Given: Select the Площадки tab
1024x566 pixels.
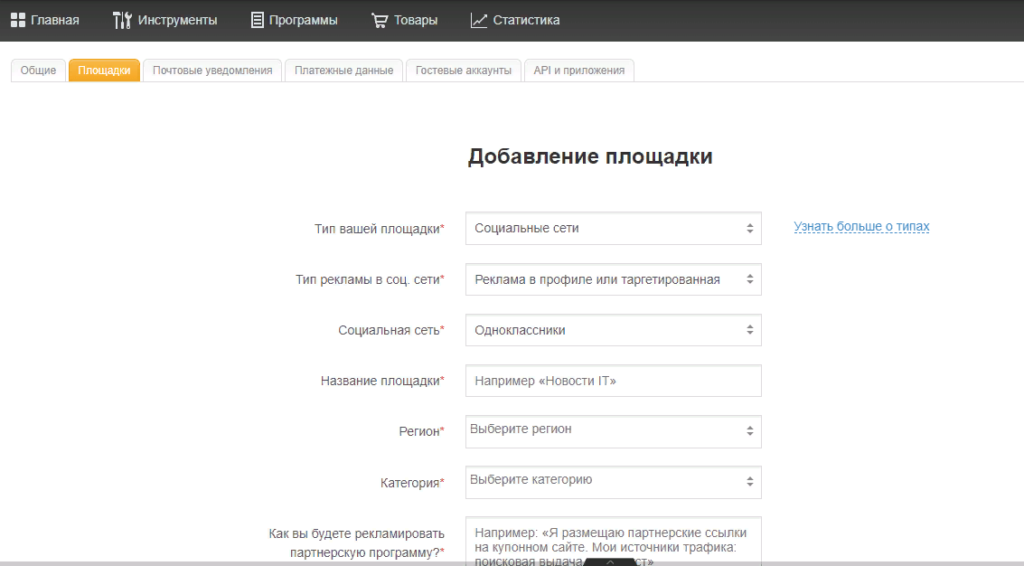Looking at the screenshot, I should (x=104, y=71).
